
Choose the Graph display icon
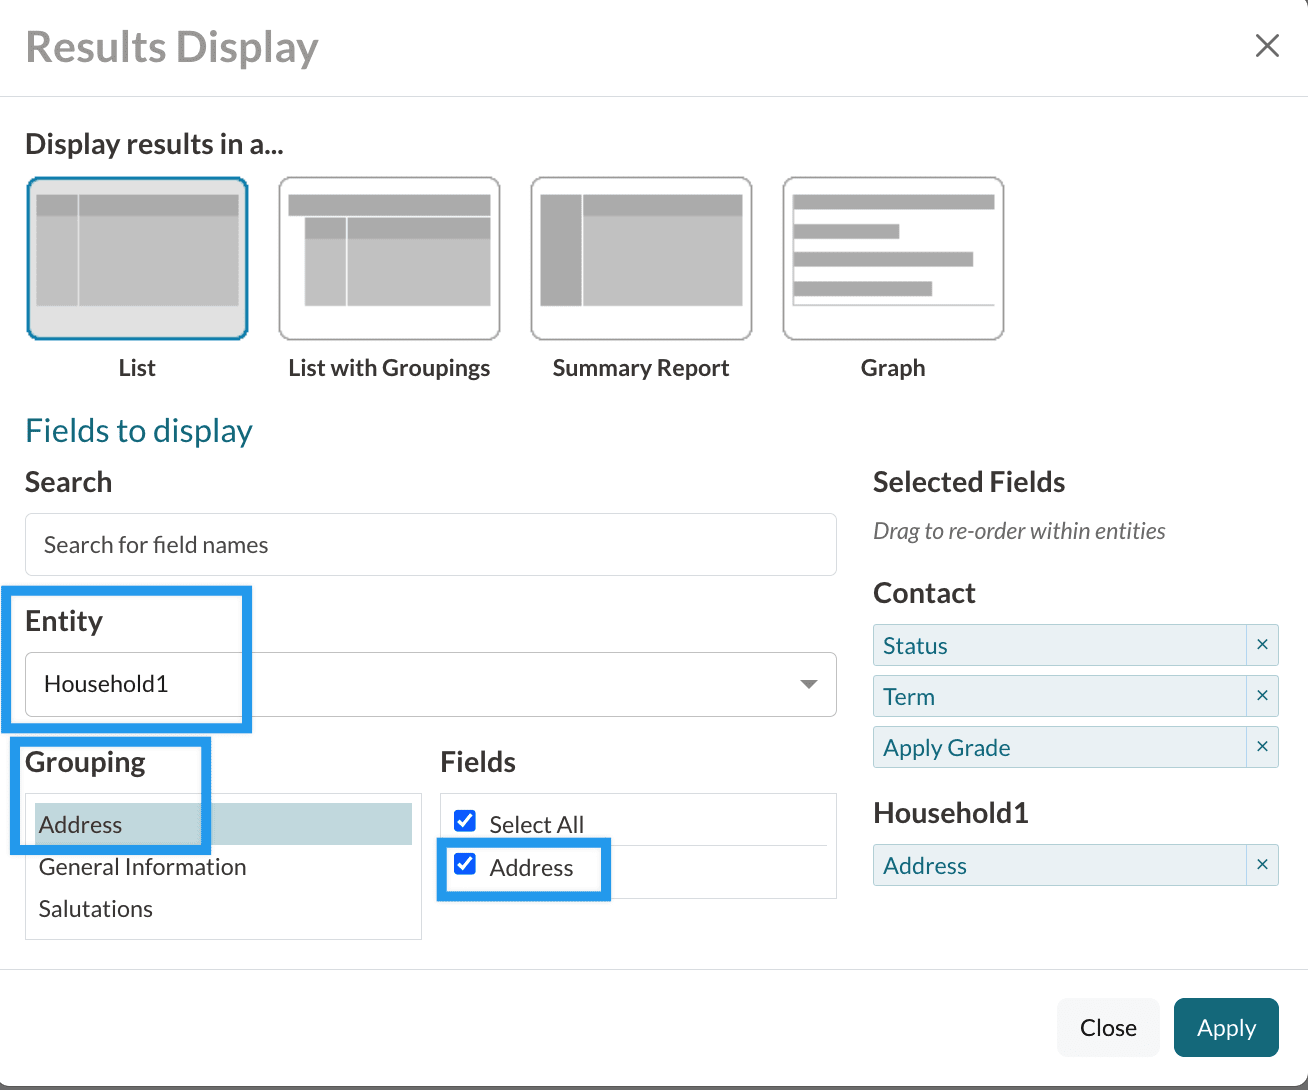[893, 258]
